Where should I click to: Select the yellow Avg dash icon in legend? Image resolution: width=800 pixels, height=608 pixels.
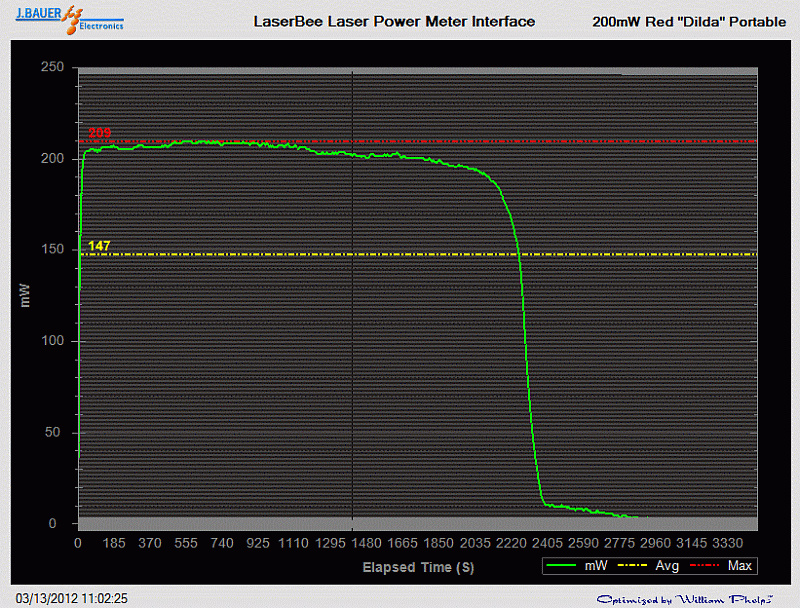click(x=633, y=566)
